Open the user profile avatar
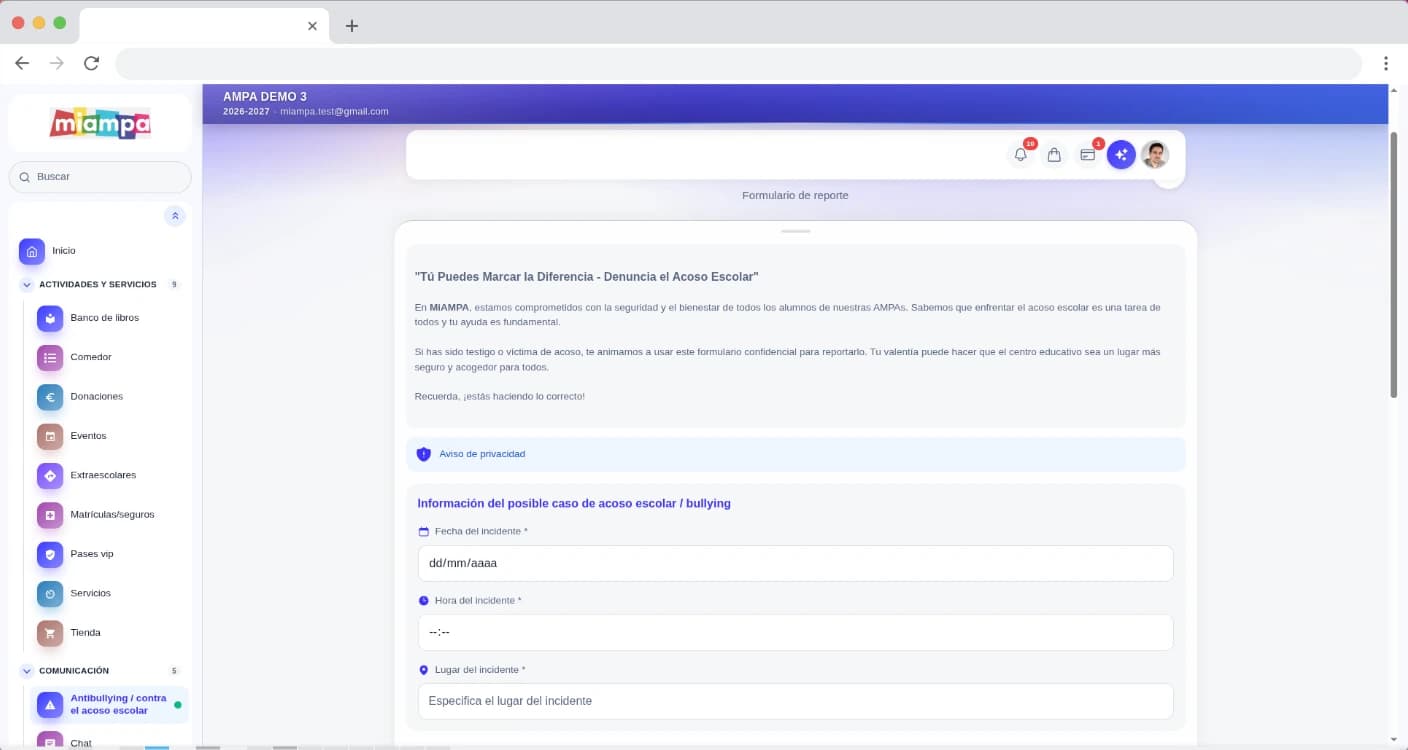This screenshot has height=750, width=1408. [x=1155, y=155]
